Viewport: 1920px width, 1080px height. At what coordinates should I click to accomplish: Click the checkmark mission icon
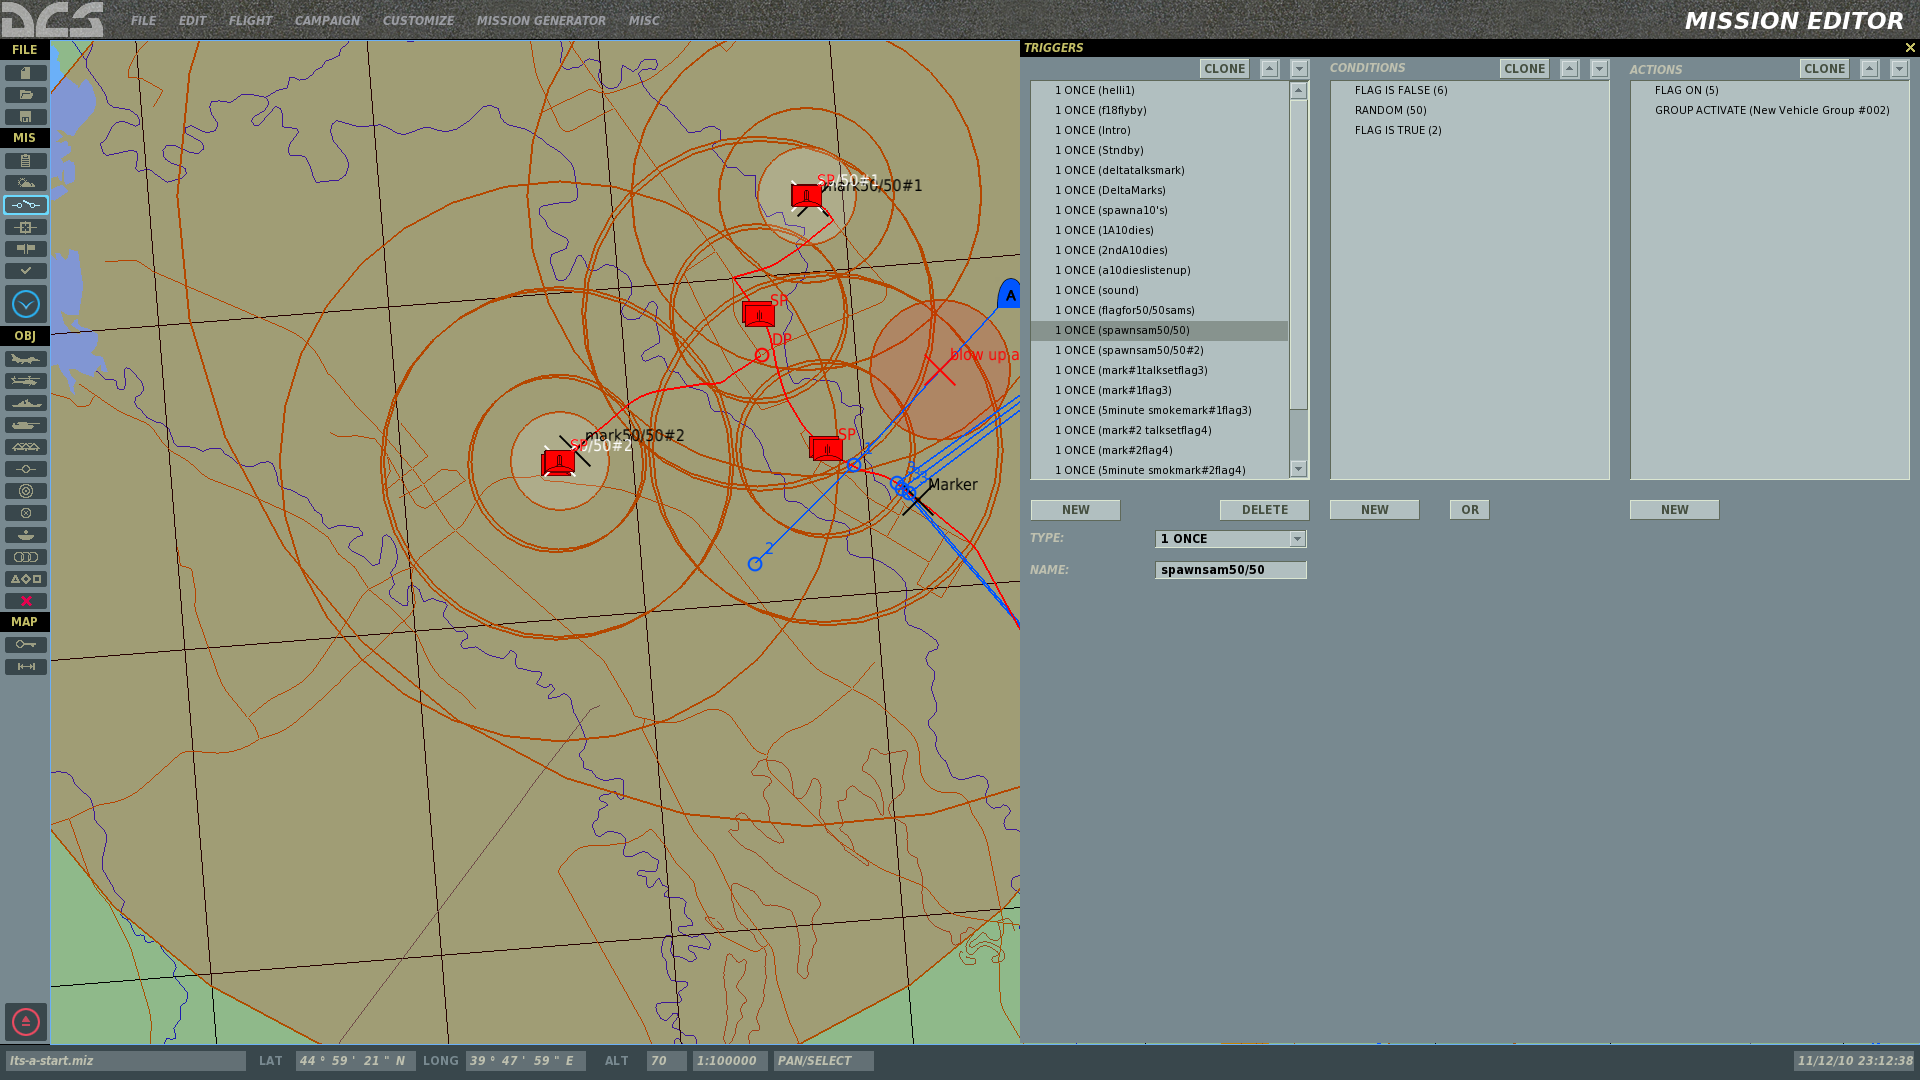coord(26,271)
